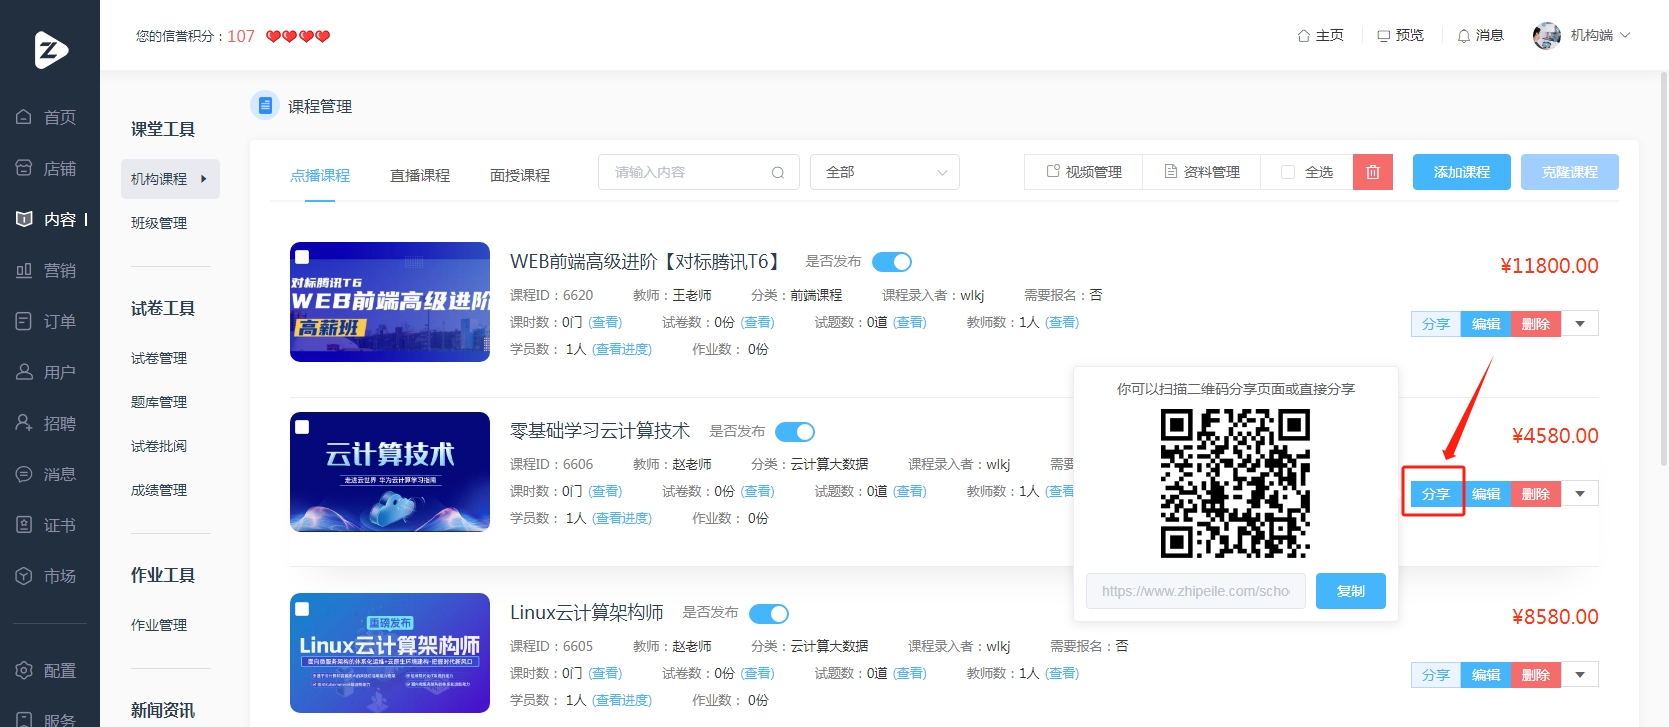Expand the 机构端 account dropdown
Image resolution: width=1669 pixels, height=727 pixels.
(1601, 35)
